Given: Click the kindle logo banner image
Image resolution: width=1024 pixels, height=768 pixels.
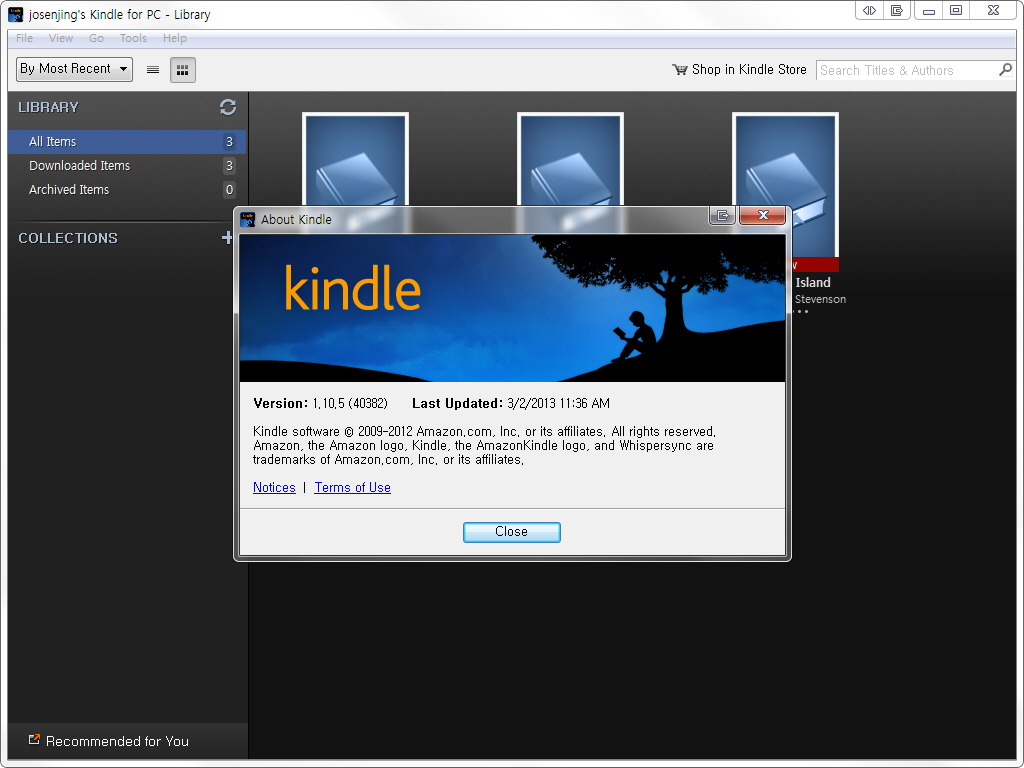Looking at the screenshot, I should point(512,308).
